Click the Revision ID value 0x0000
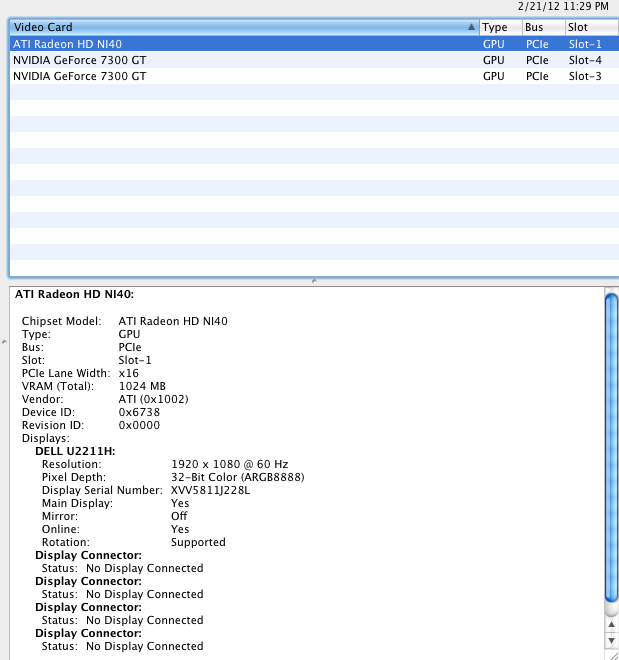 [x=139, y=425]
